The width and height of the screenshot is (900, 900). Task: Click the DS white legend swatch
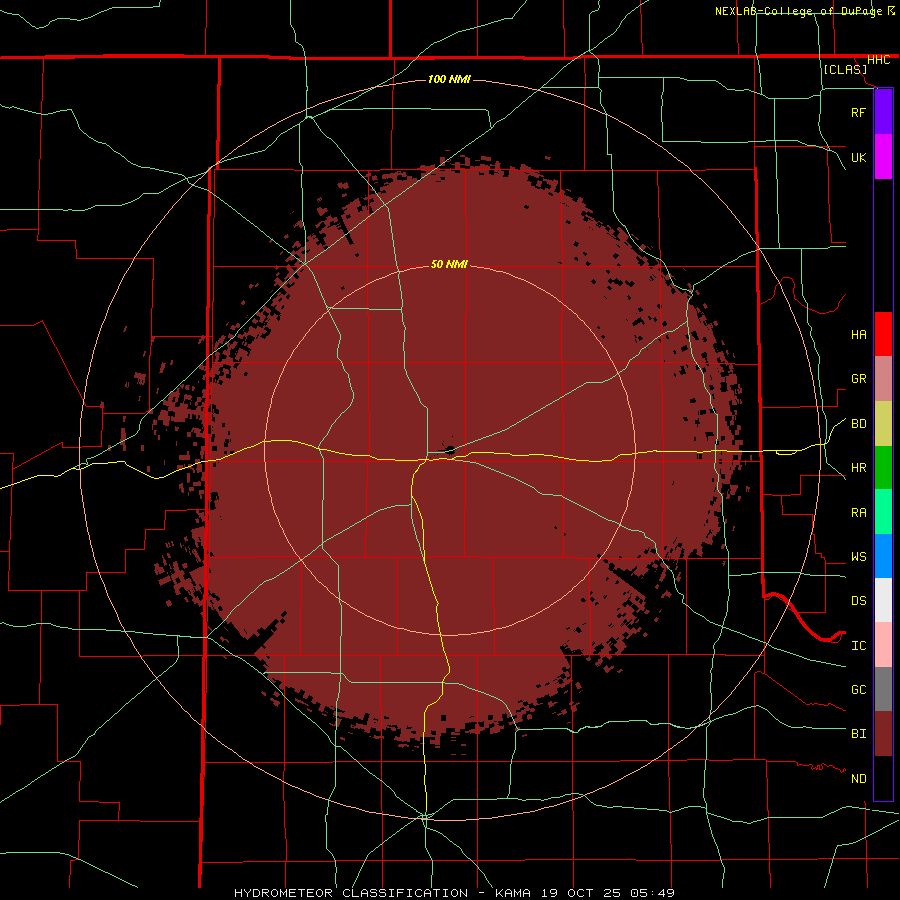click(x=883, y=600)
